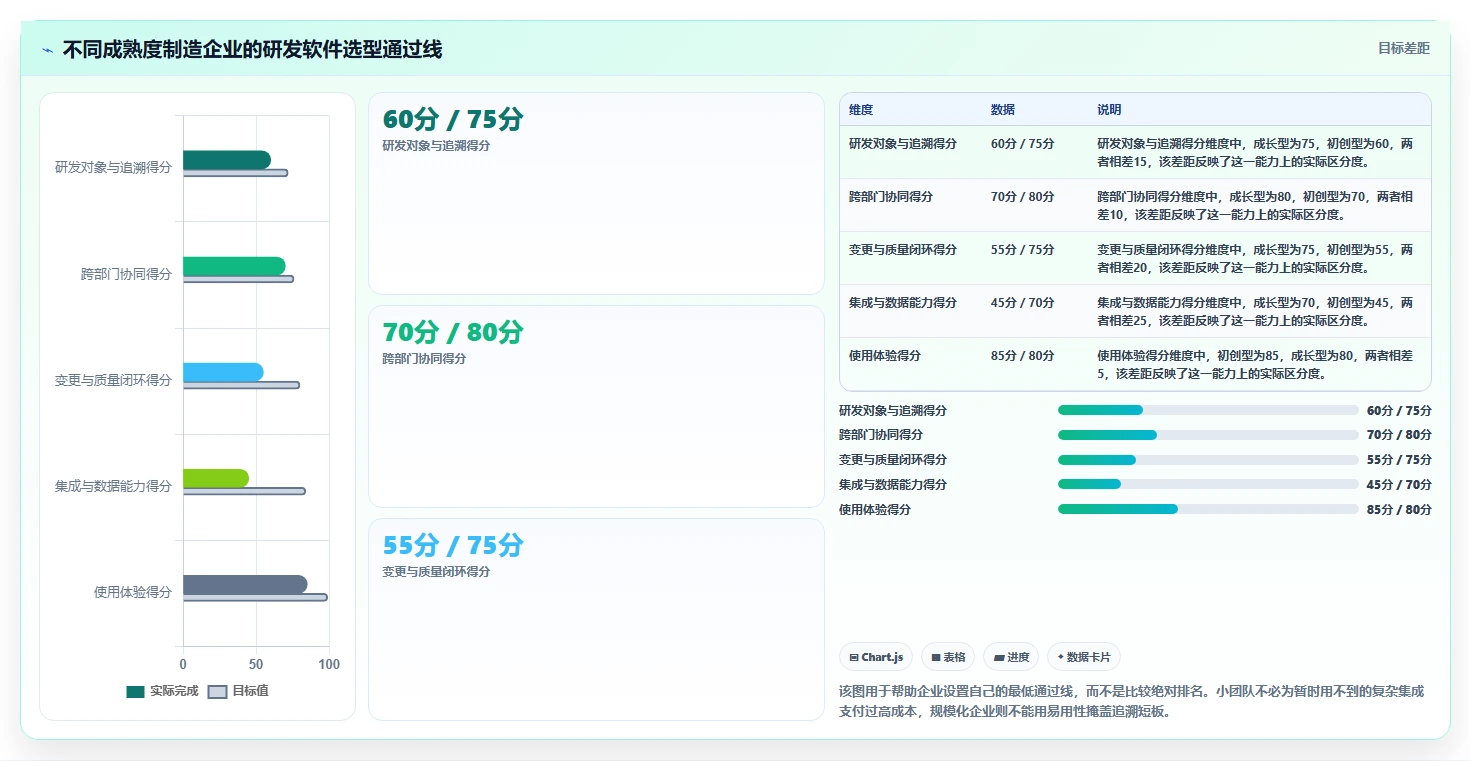The image size is (1471, 761).
Task: Click the progress value 45分 / 70分
Action: 1399,484
